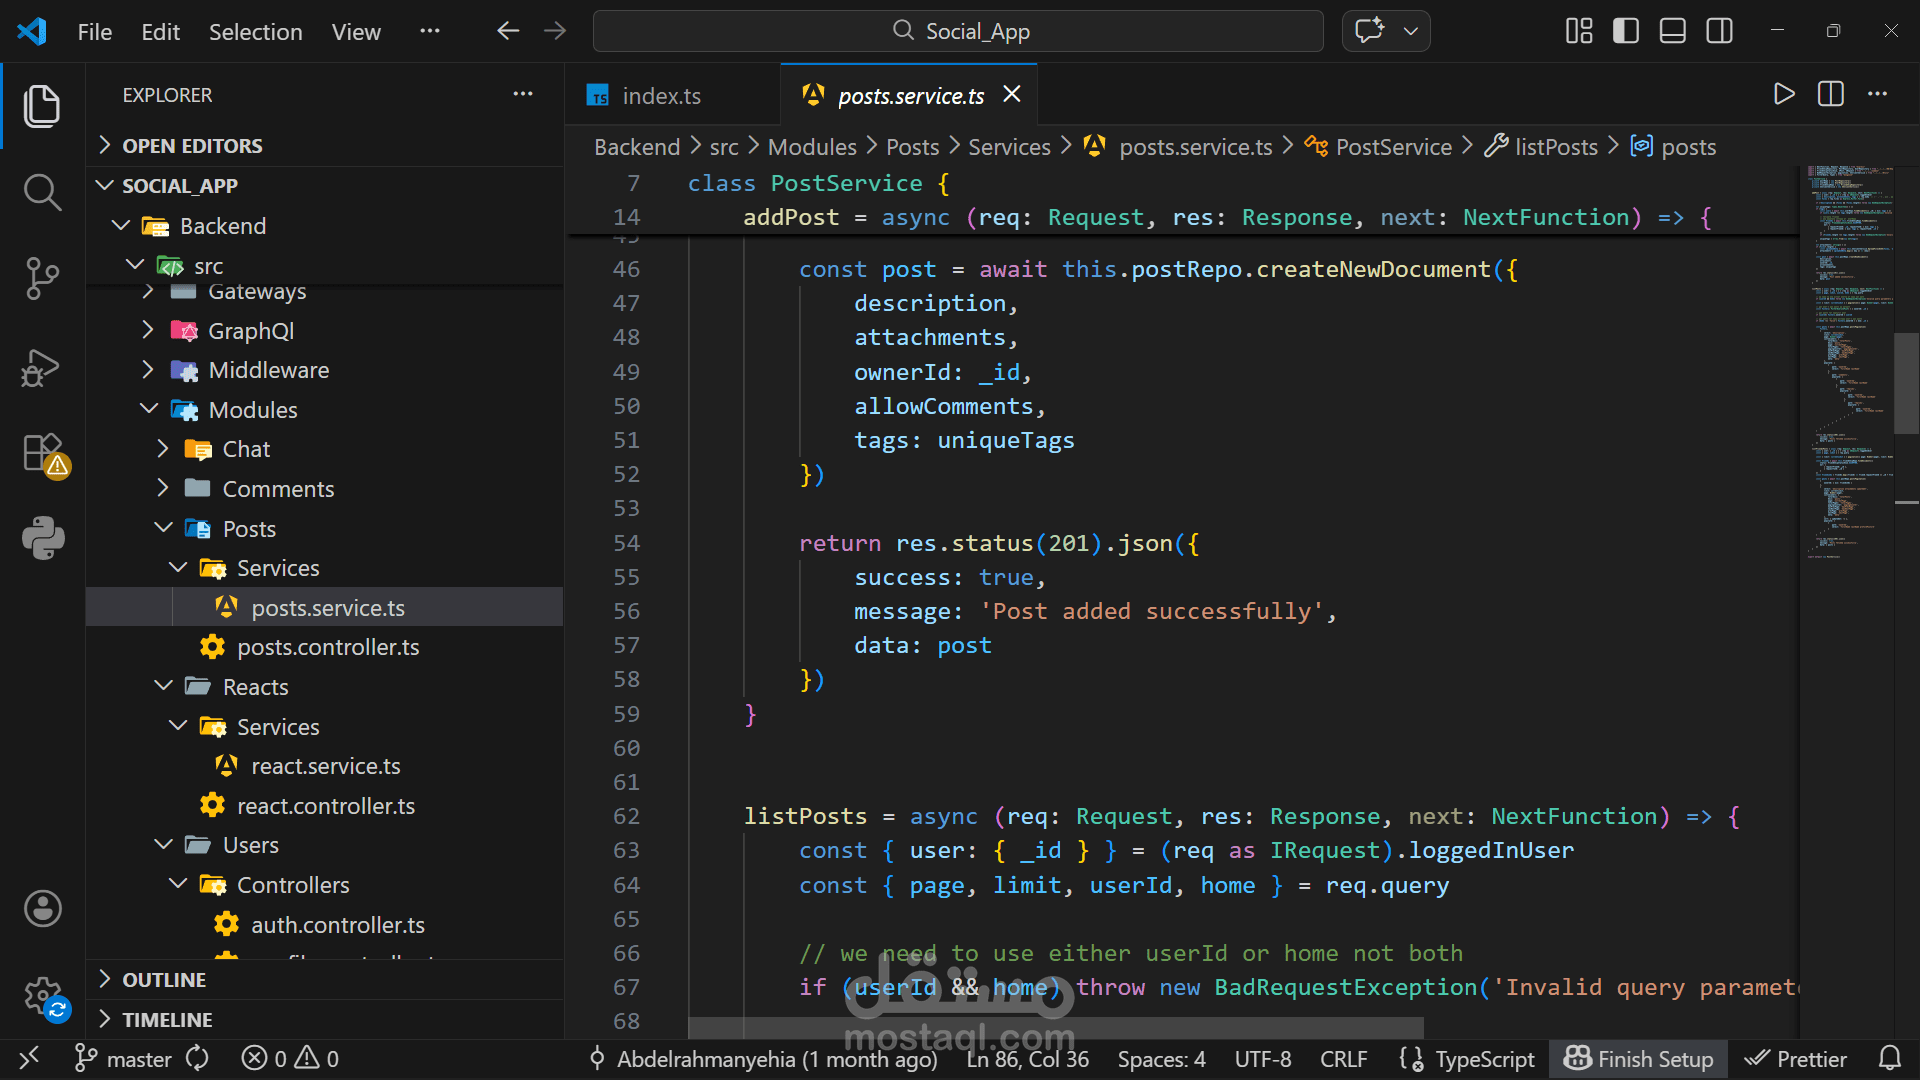This screenshot has height=1080, width=1920.
Task: Click the Social_App command center search box
Action: click(958, 31)
